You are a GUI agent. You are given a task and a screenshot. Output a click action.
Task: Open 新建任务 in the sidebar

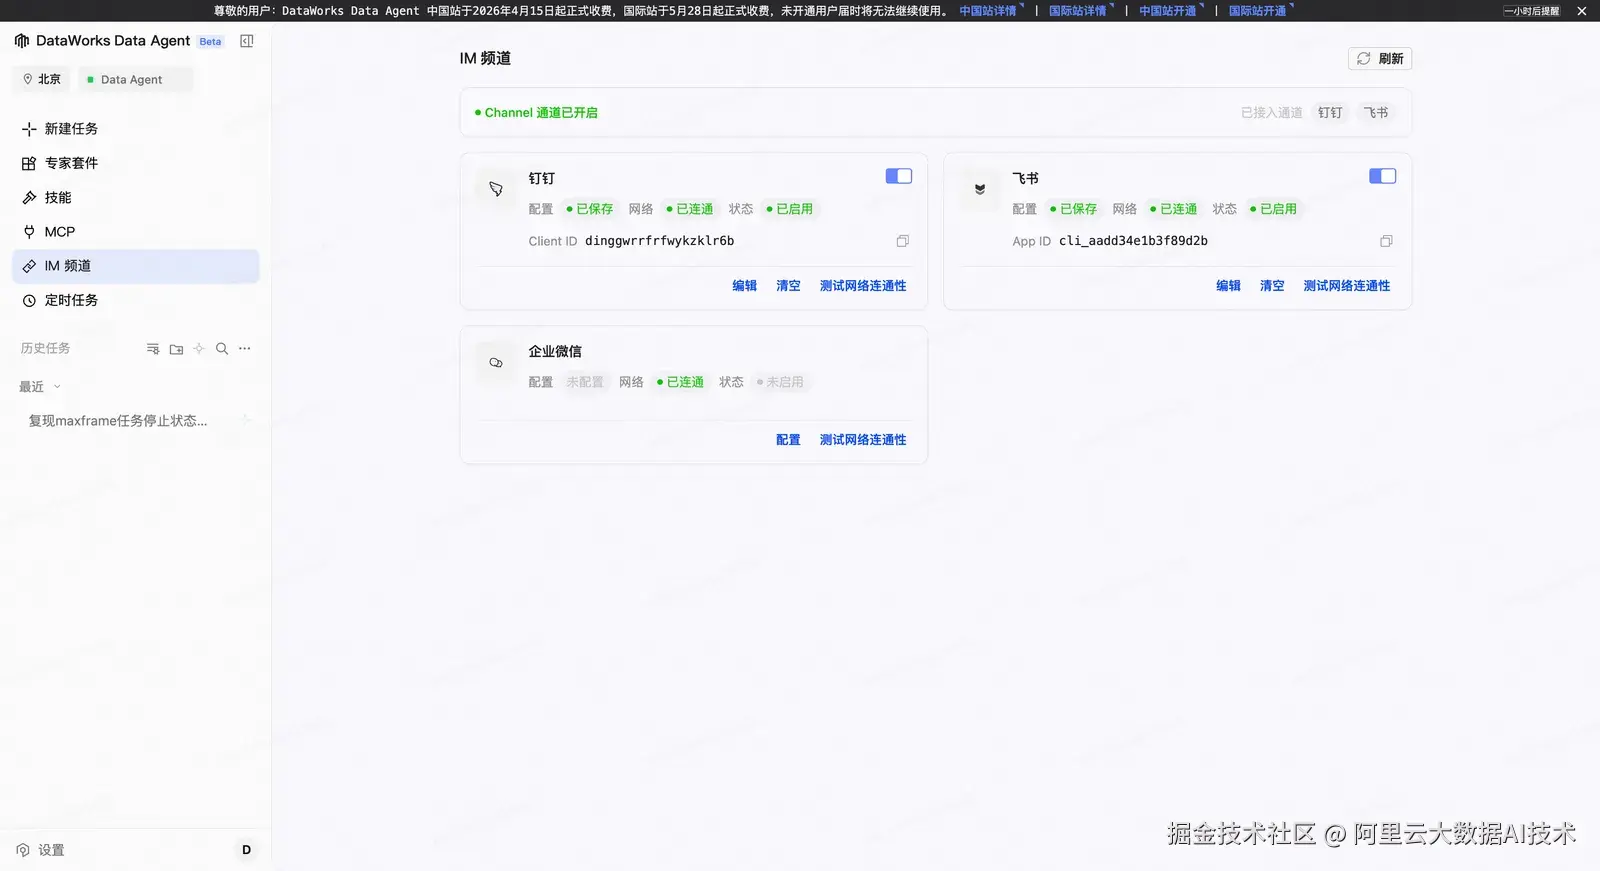(136, 129)
